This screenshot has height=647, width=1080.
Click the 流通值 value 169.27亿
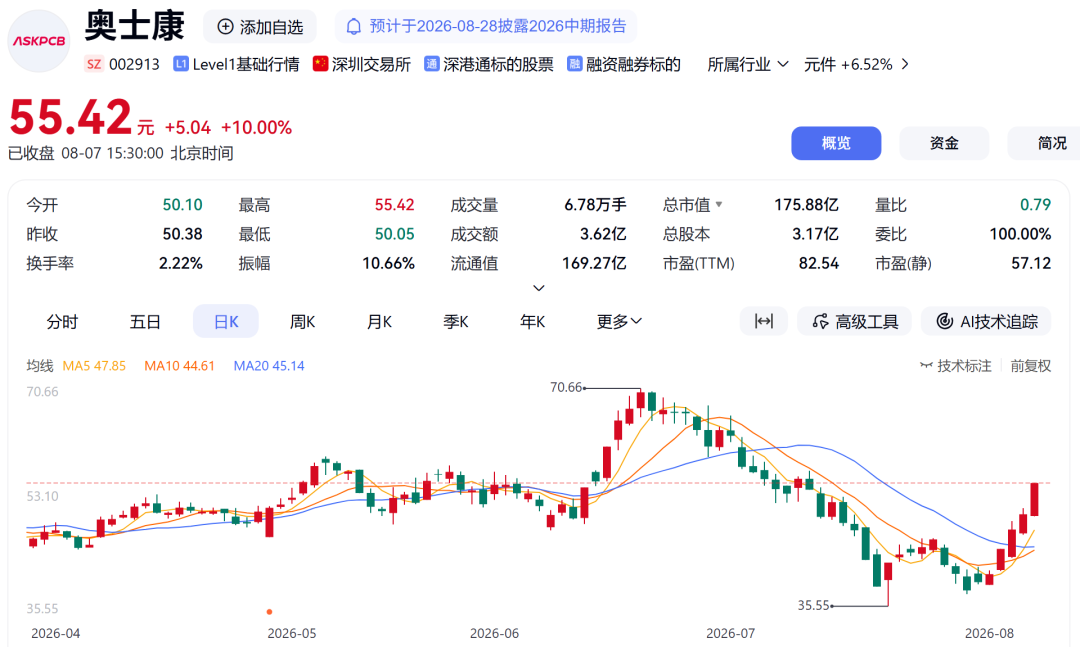(x=594, y=263)
